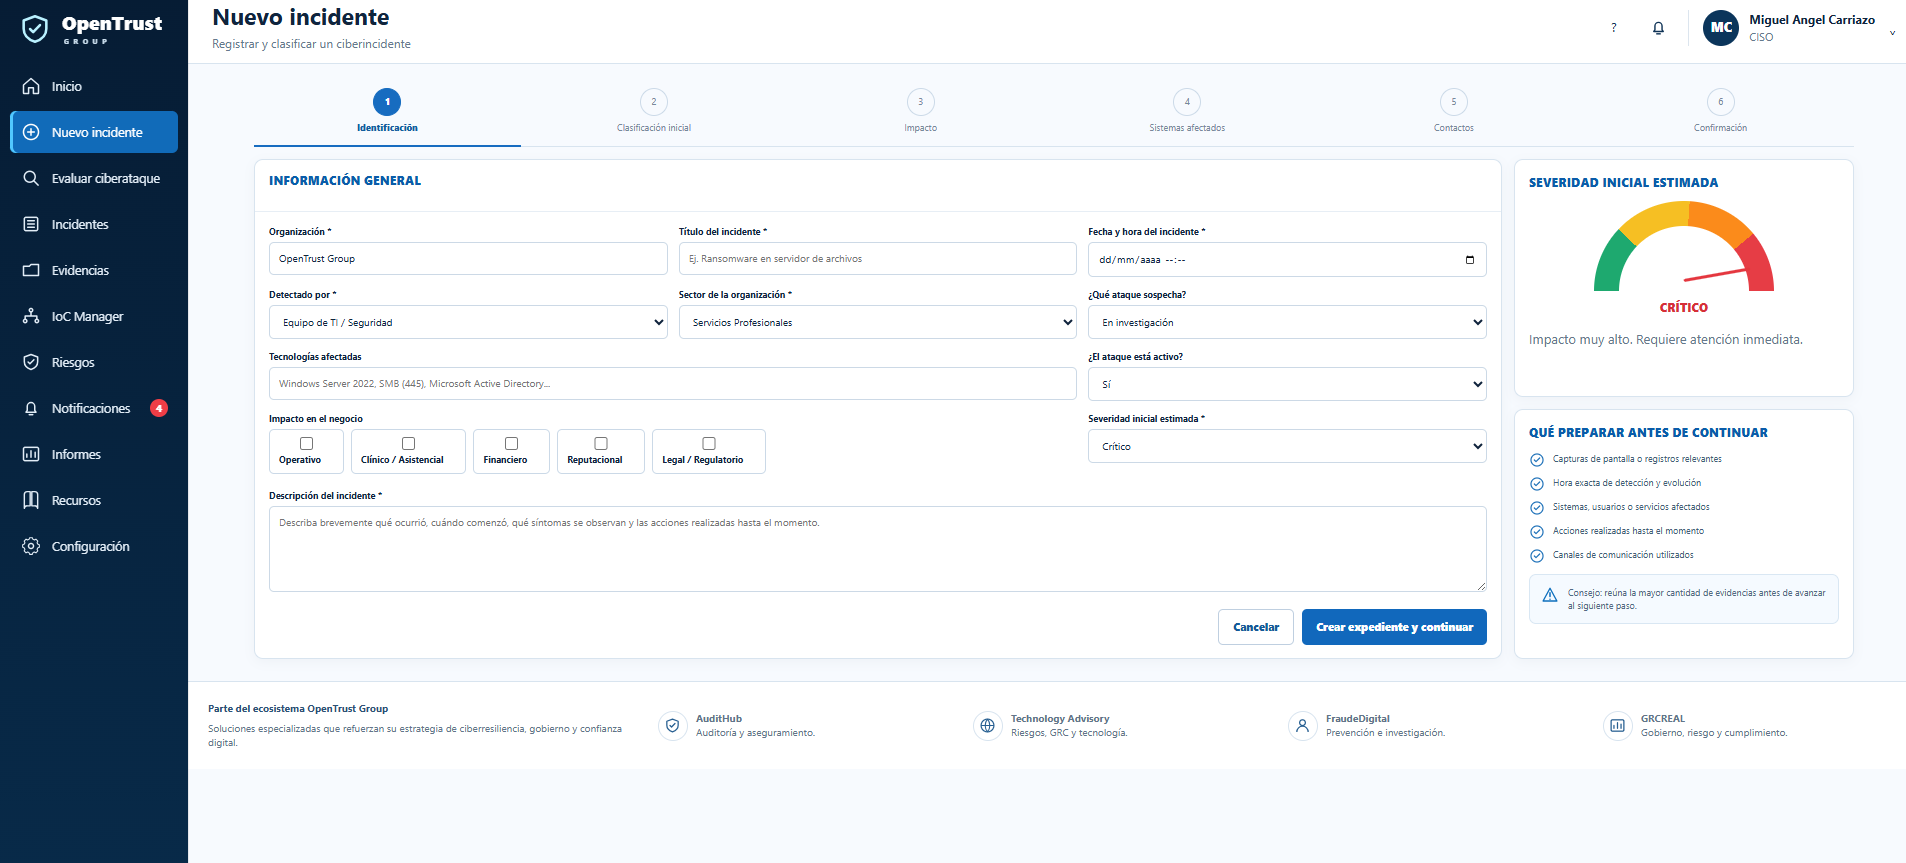Click the Configuración gear icon
Image resolution: width=1906 pixels, height=863 pixels.
pos(31,546)
